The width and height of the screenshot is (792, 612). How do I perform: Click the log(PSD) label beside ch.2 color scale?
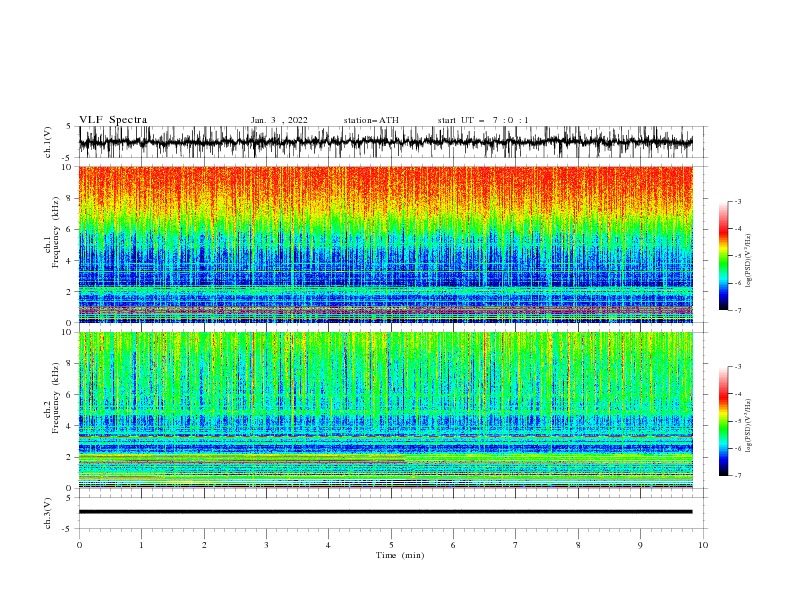748,426
